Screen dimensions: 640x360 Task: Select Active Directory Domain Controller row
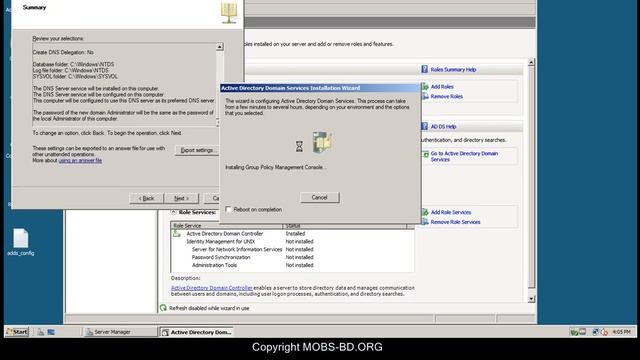pos(292,234)
